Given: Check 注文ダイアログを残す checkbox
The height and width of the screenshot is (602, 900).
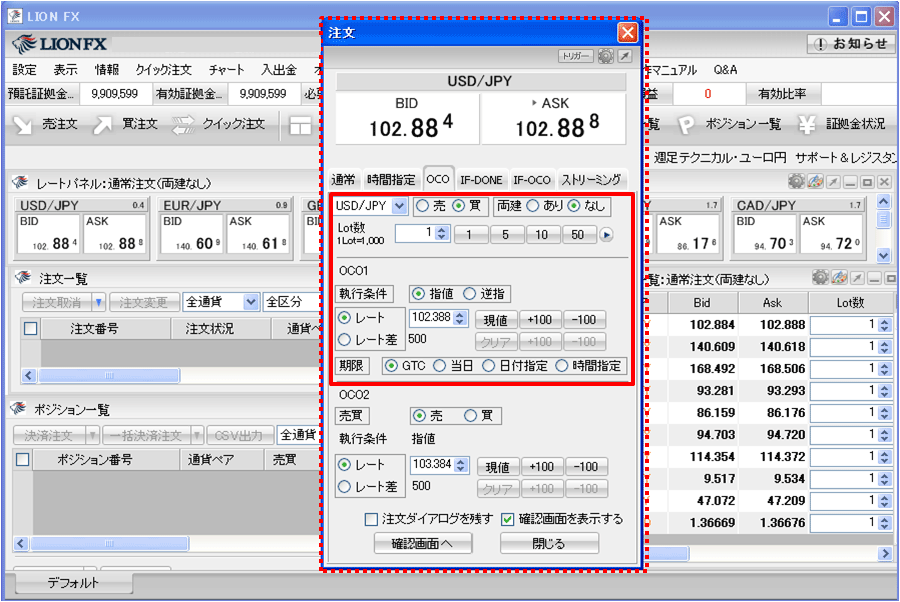Looking at the screenshot, I should [x=371, y=519].
